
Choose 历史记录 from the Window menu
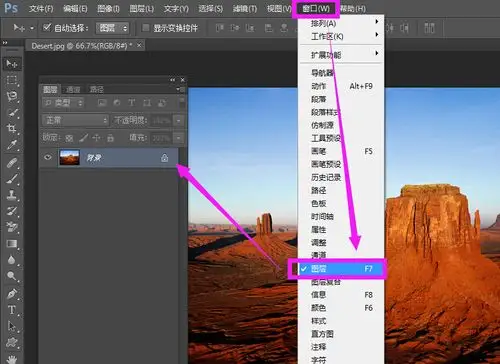coord(341,177)
